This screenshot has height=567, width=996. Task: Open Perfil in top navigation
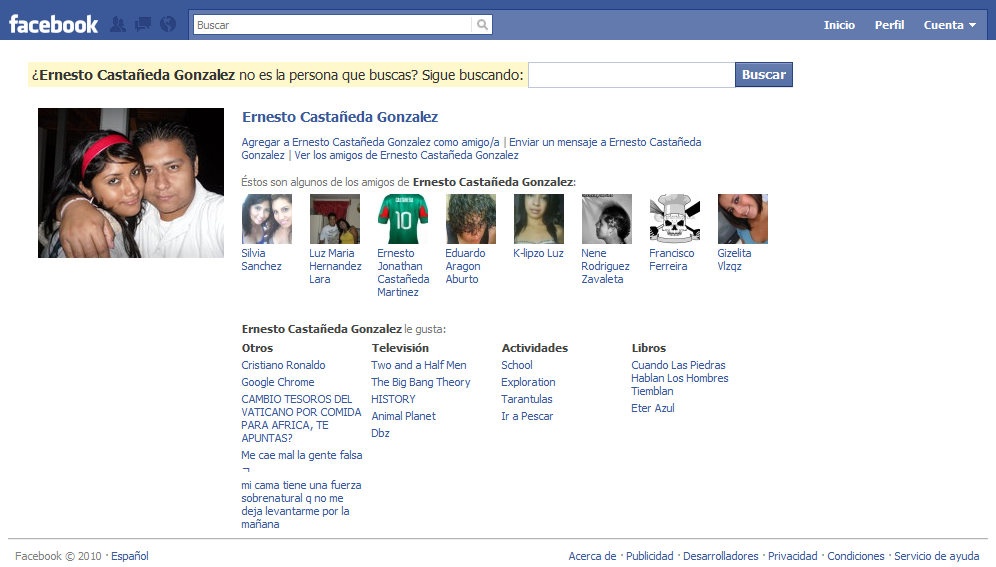889,25
